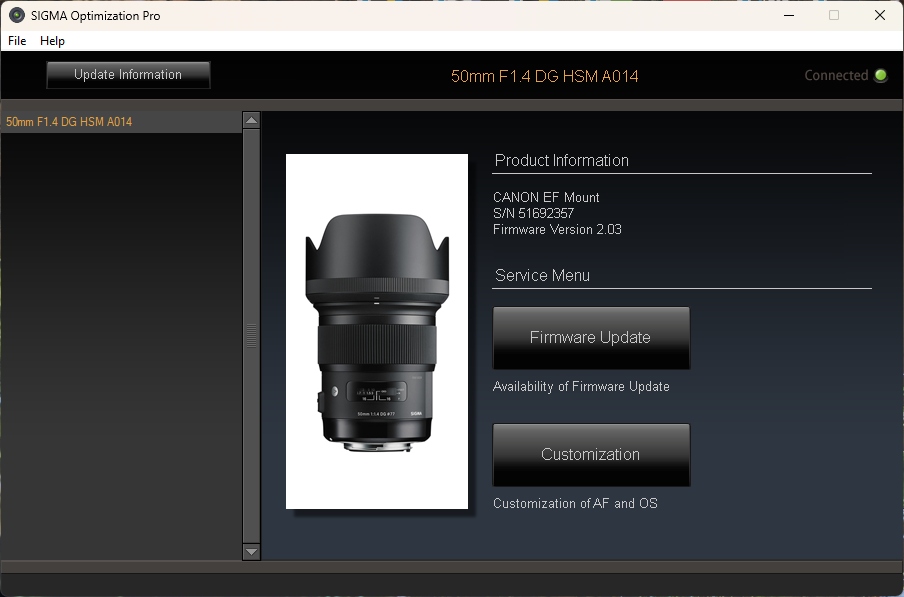Screen dimensions: 904x597
Task: Open the Help menu
Action: pyautogui.click(x=52, y=41)
